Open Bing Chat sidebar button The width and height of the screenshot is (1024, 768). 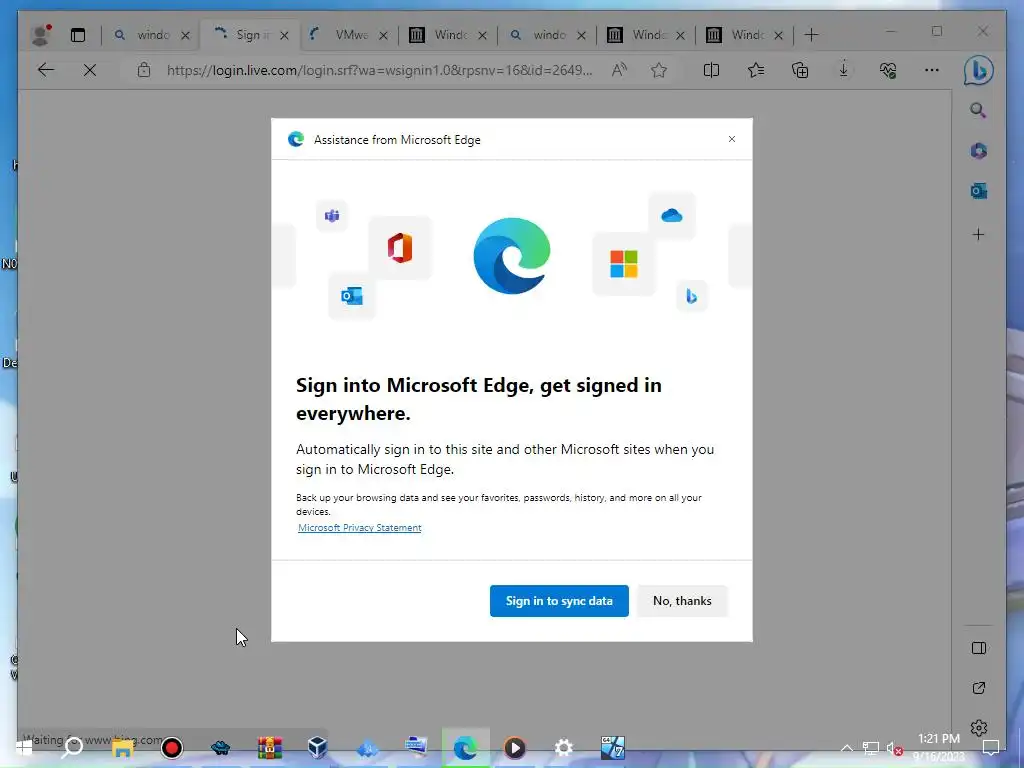pyautogui.click(x=978, y=71)
